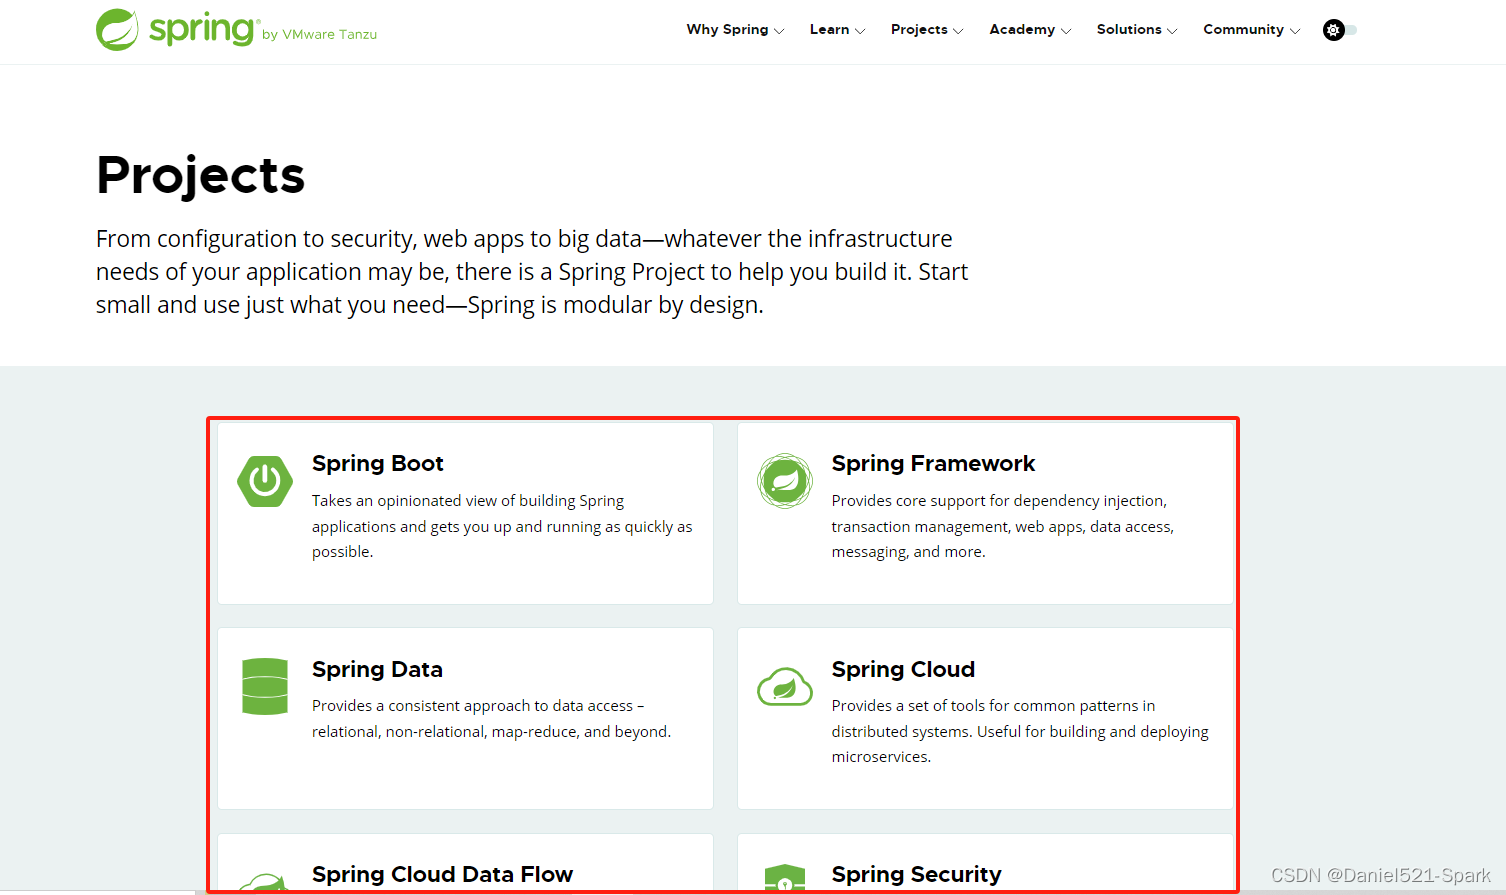Open the Spring Security project link
The width and height of the screenshot is (1506, 895).
point(916,874)
